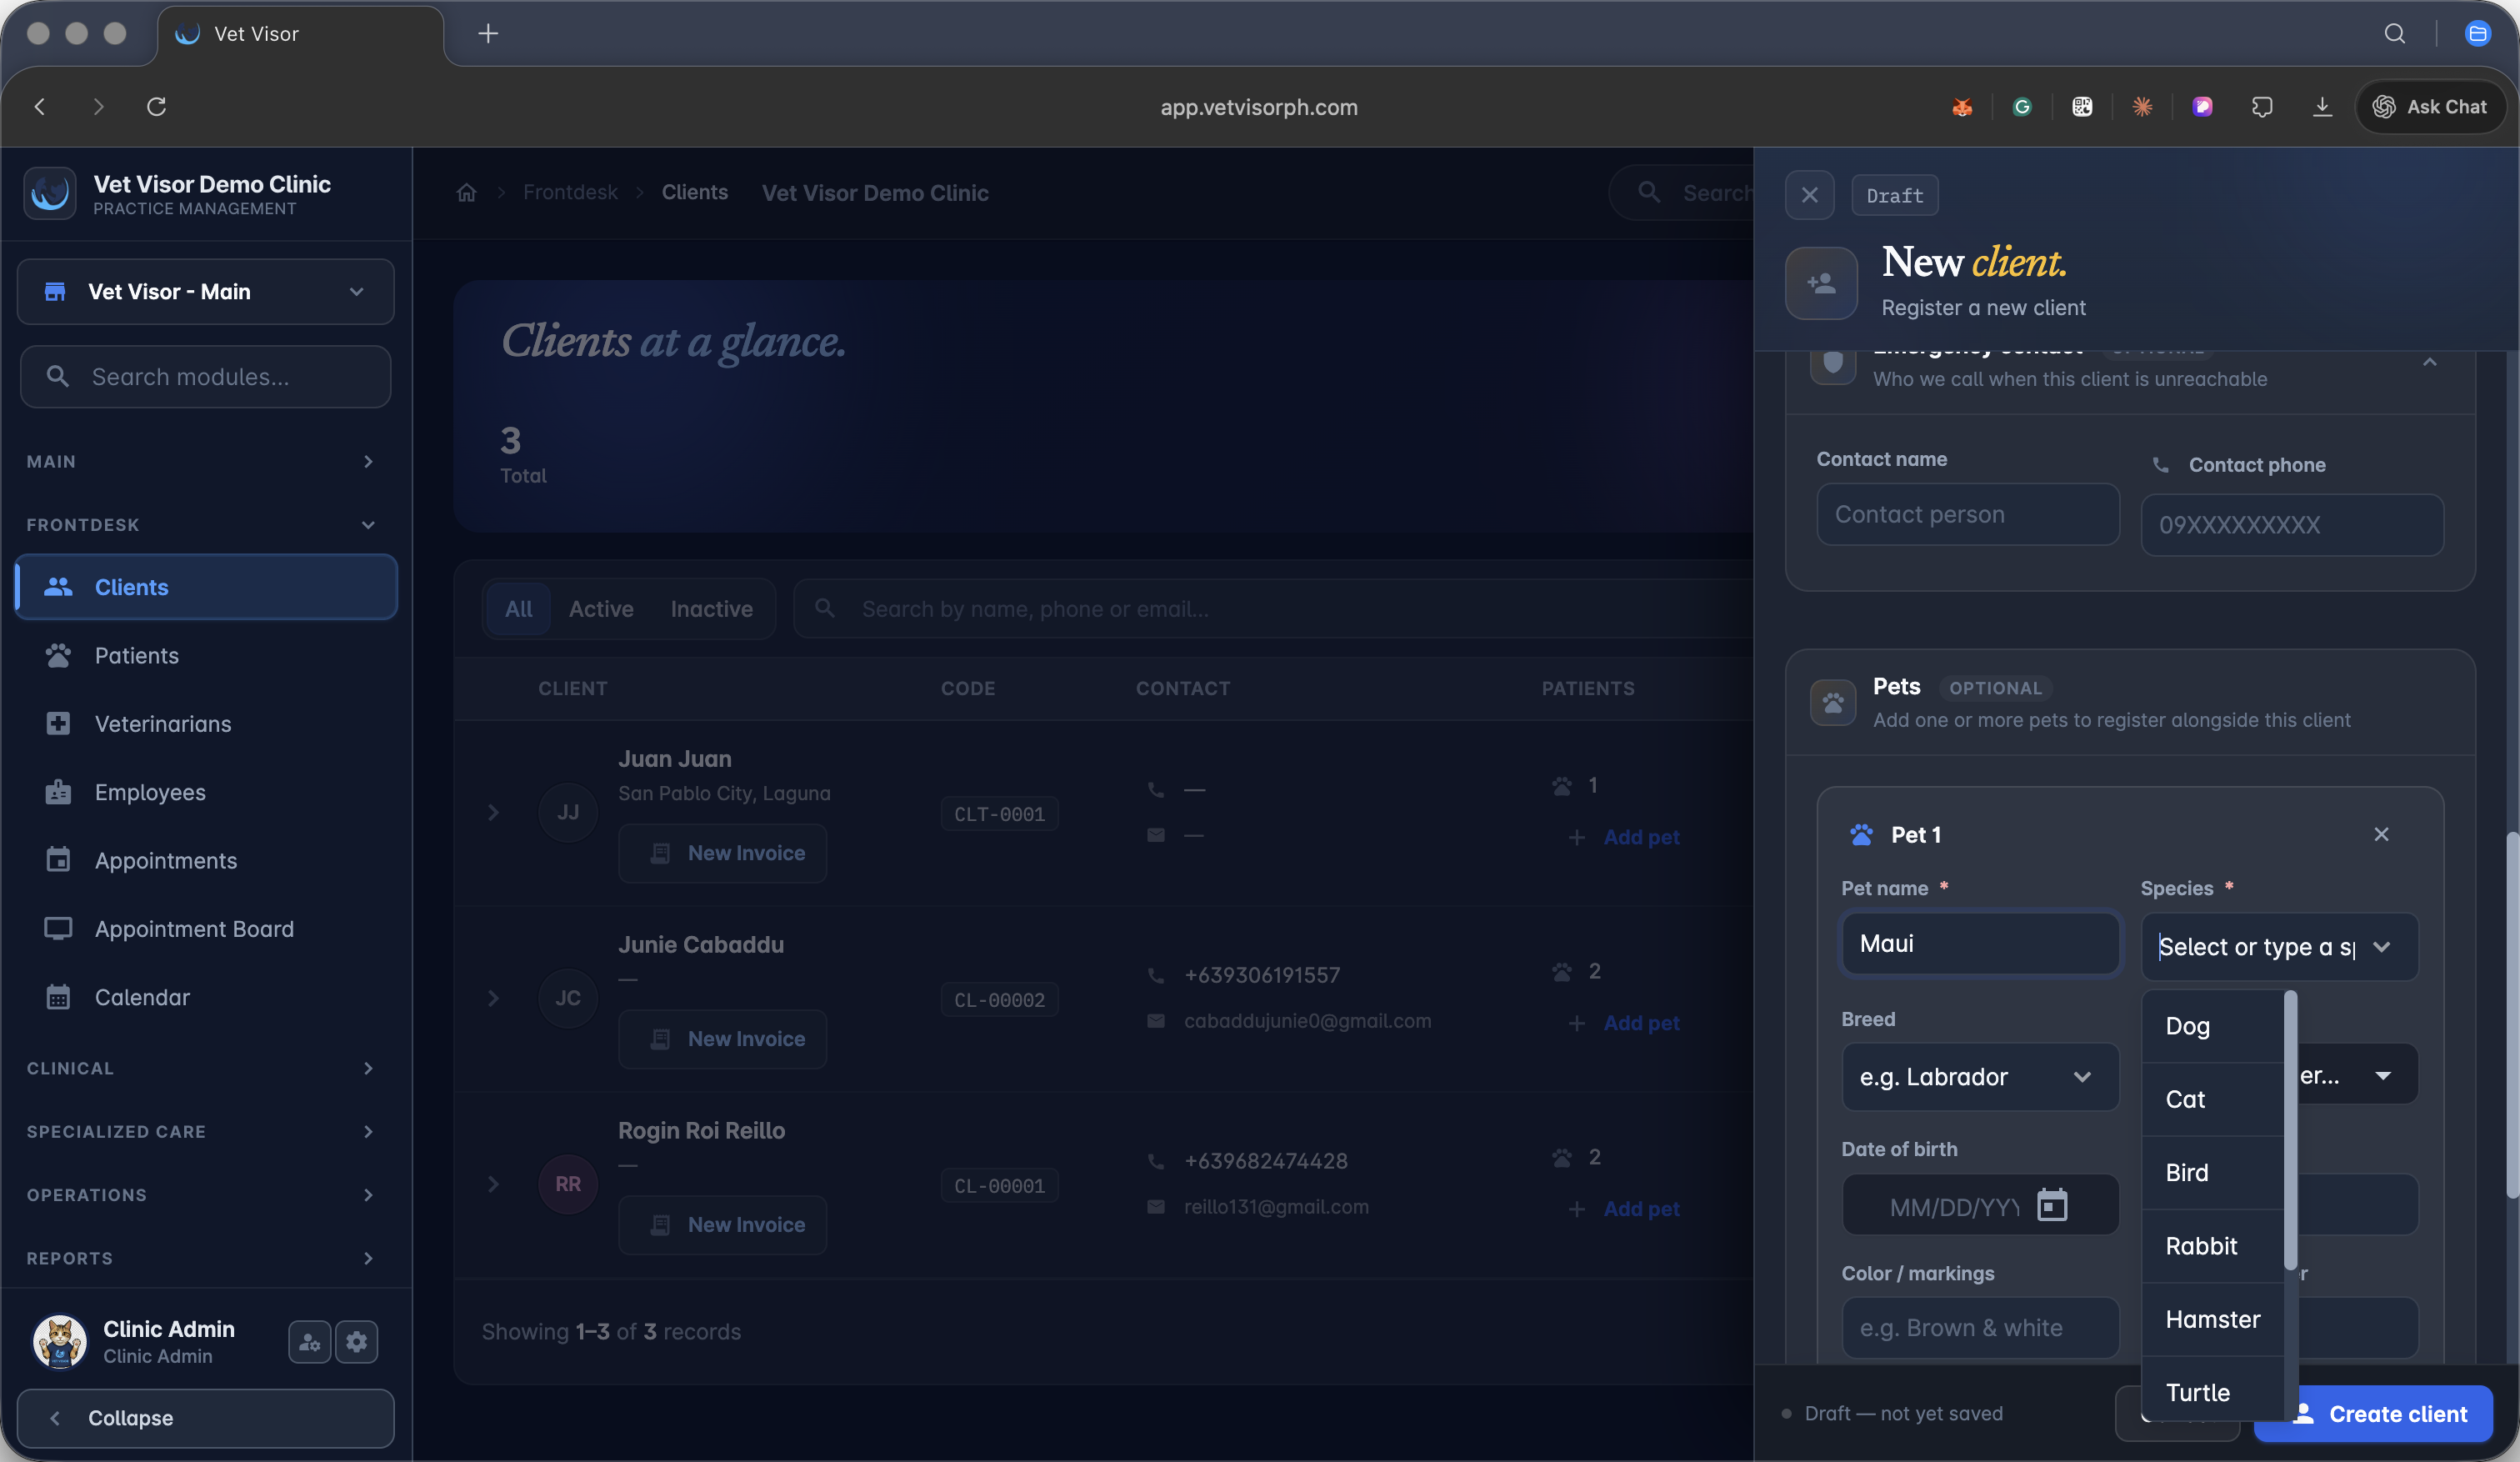Switch to the Inactive clients filter tab
This screenshot has width=2520, height=1462.
[x=711, y=609]
